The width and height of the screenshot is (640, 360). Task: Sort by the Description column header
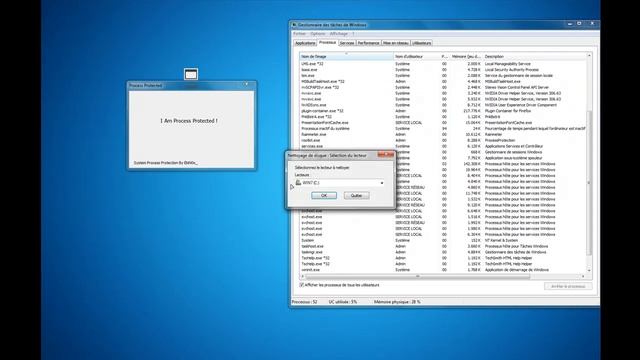534,56
